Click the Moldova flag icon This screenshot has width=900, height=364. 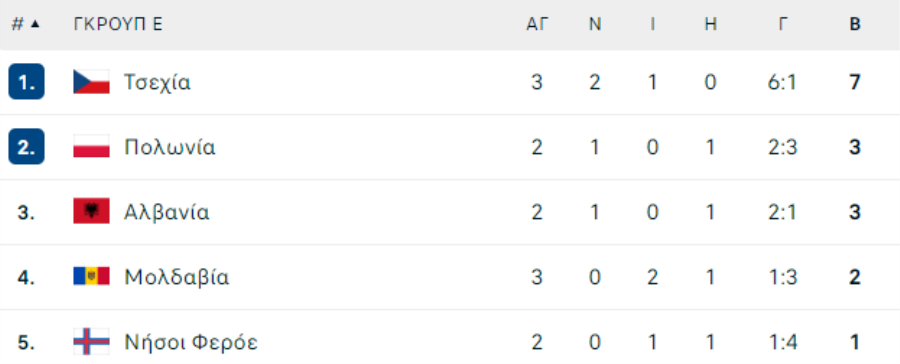[x=91, y=277]
